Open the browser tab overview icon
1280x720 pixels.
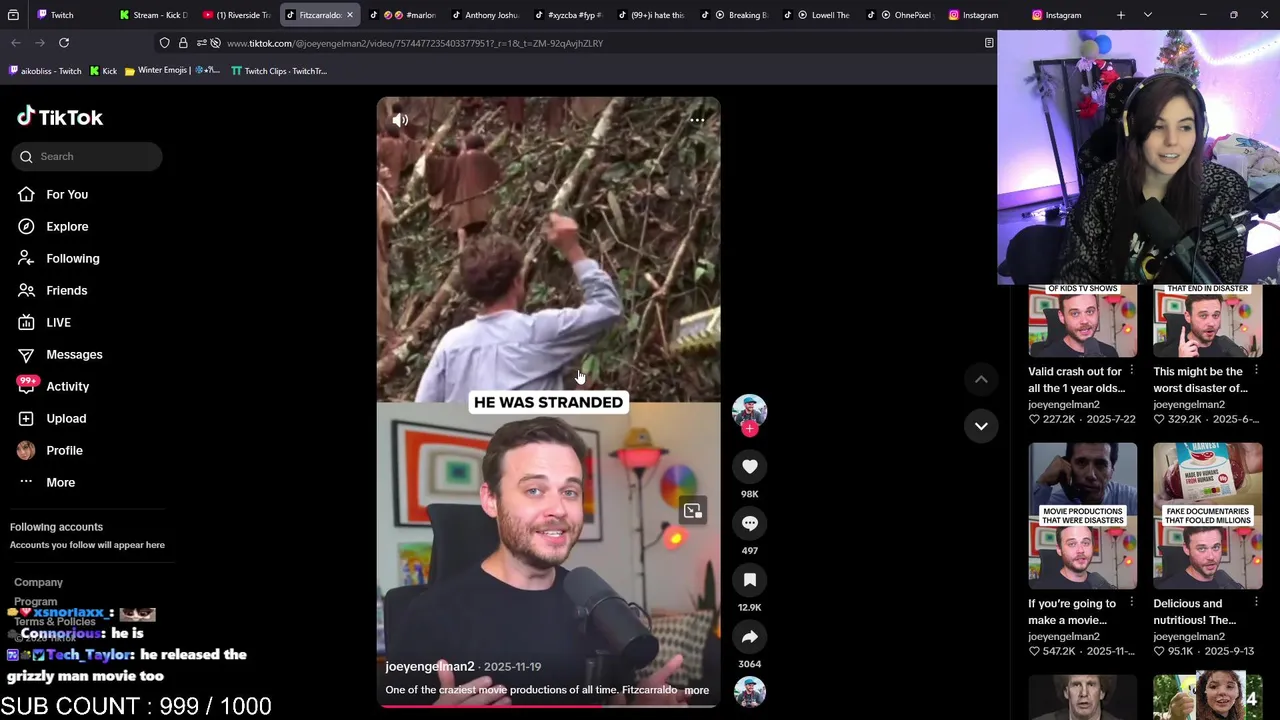pyautogui.click(x=13, y=15)
